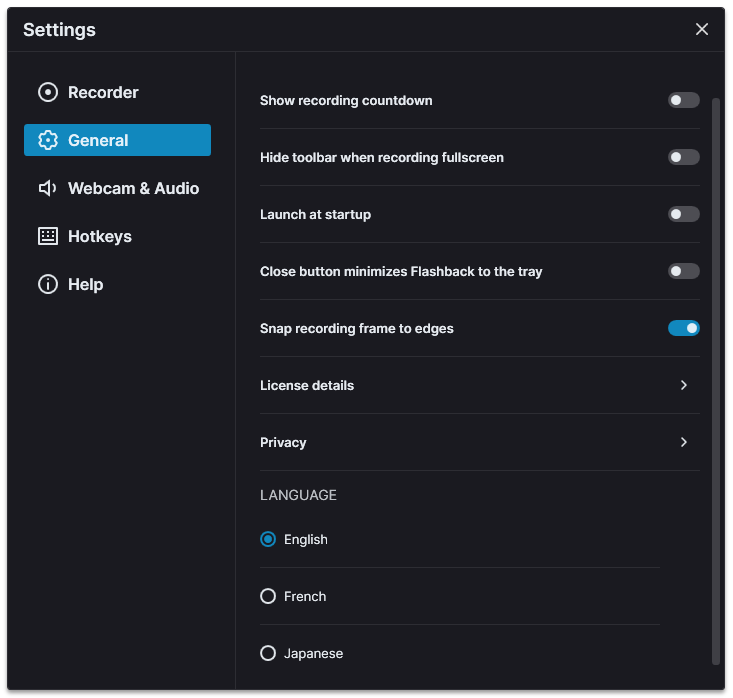Screen dimensions: 733x698
Task: Click the Hotkeys keyboard icon
Action: click(x=48, y=236)
